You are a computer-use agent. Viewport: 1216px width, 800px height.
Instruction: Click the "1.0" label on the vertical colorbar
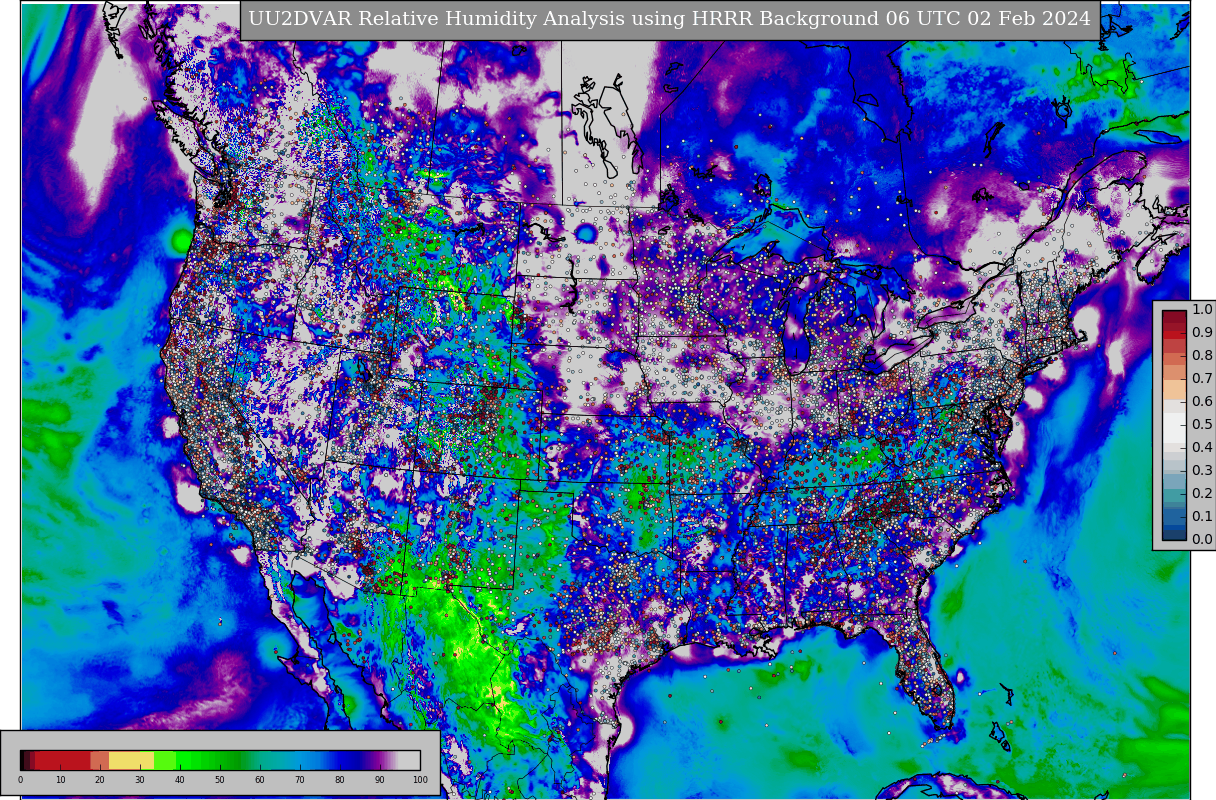point(1202,310)
